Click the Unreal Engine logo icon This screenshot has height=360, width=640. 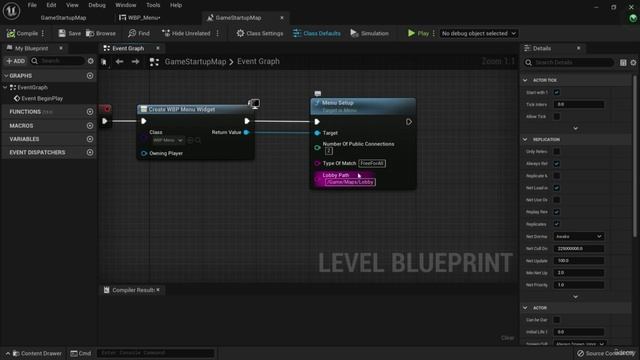pyautogui.click(x=11, y=11)
